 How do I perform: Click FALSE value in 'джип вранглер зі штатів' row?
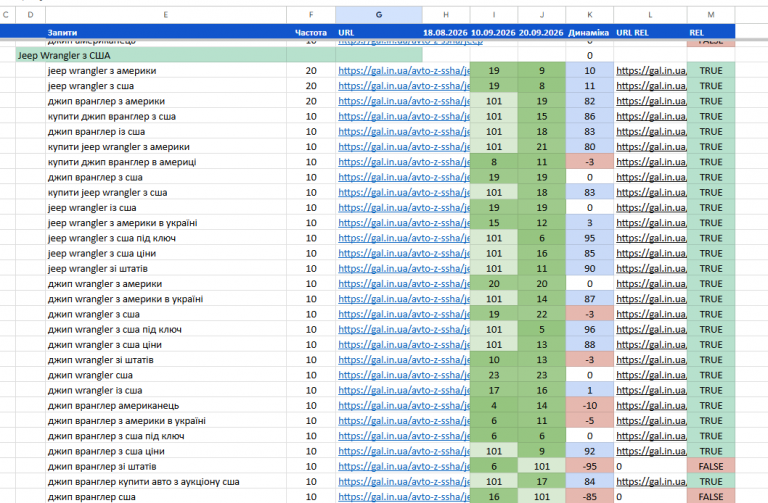point(711,466)
